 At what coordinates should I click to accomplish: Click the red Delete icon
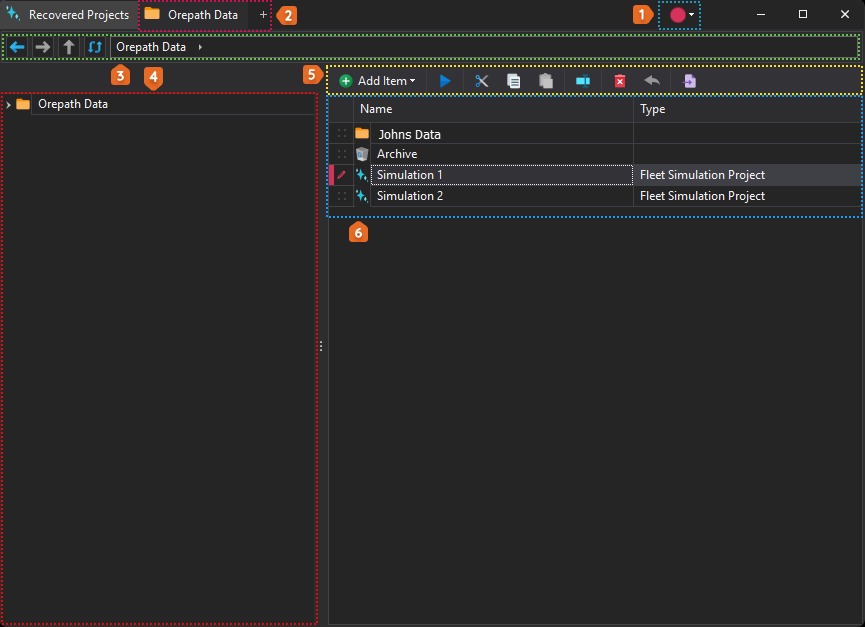[x=620, y=81]
